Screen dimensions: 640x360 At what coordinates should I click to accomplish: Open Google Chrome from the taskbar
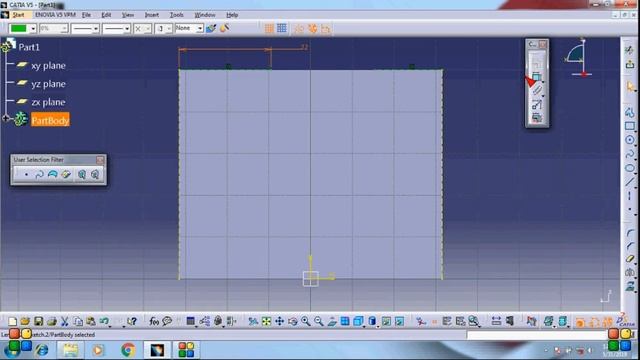[128, 350]
